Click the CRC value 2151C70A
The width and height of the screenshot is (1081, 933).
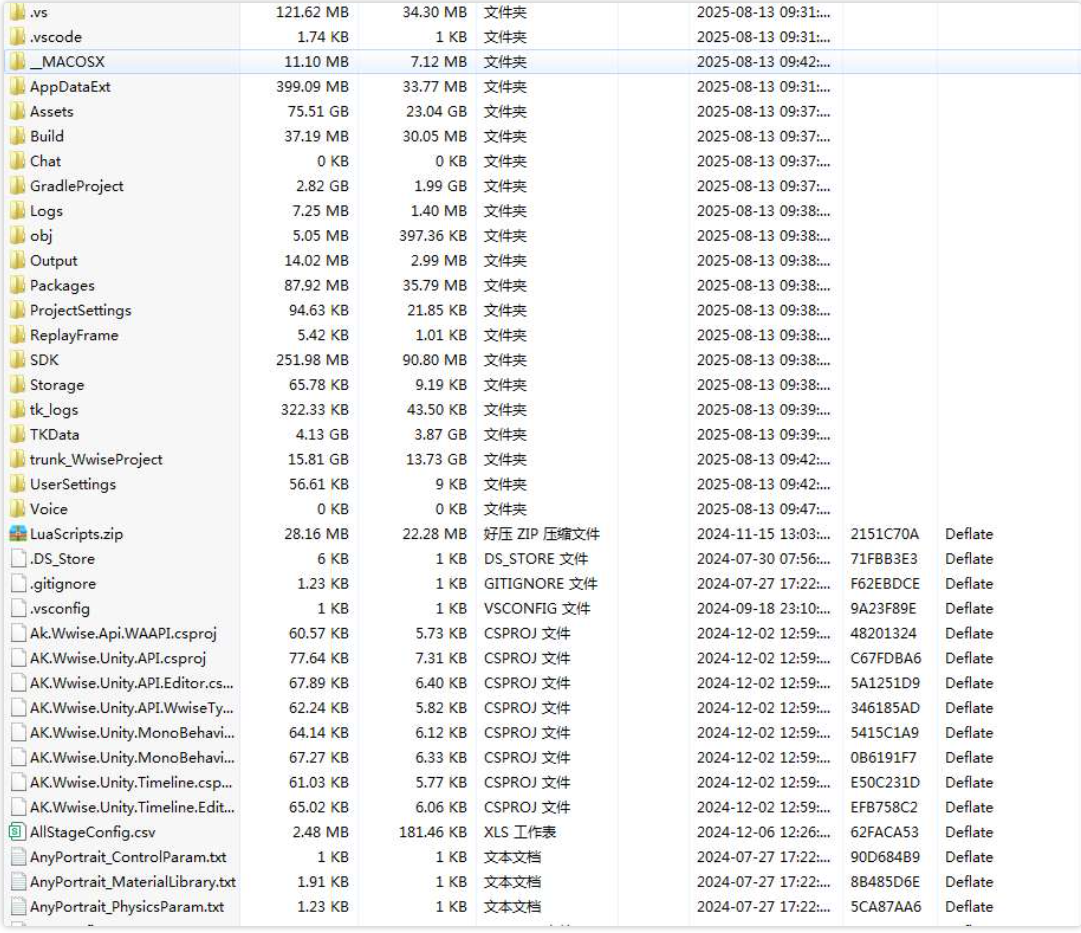point(884,534)
